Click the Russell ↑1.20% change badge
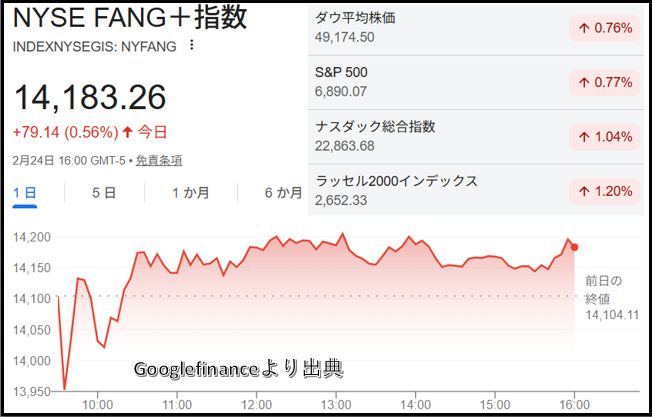Screen dimensions: 652x417 (x=606, y=190)
